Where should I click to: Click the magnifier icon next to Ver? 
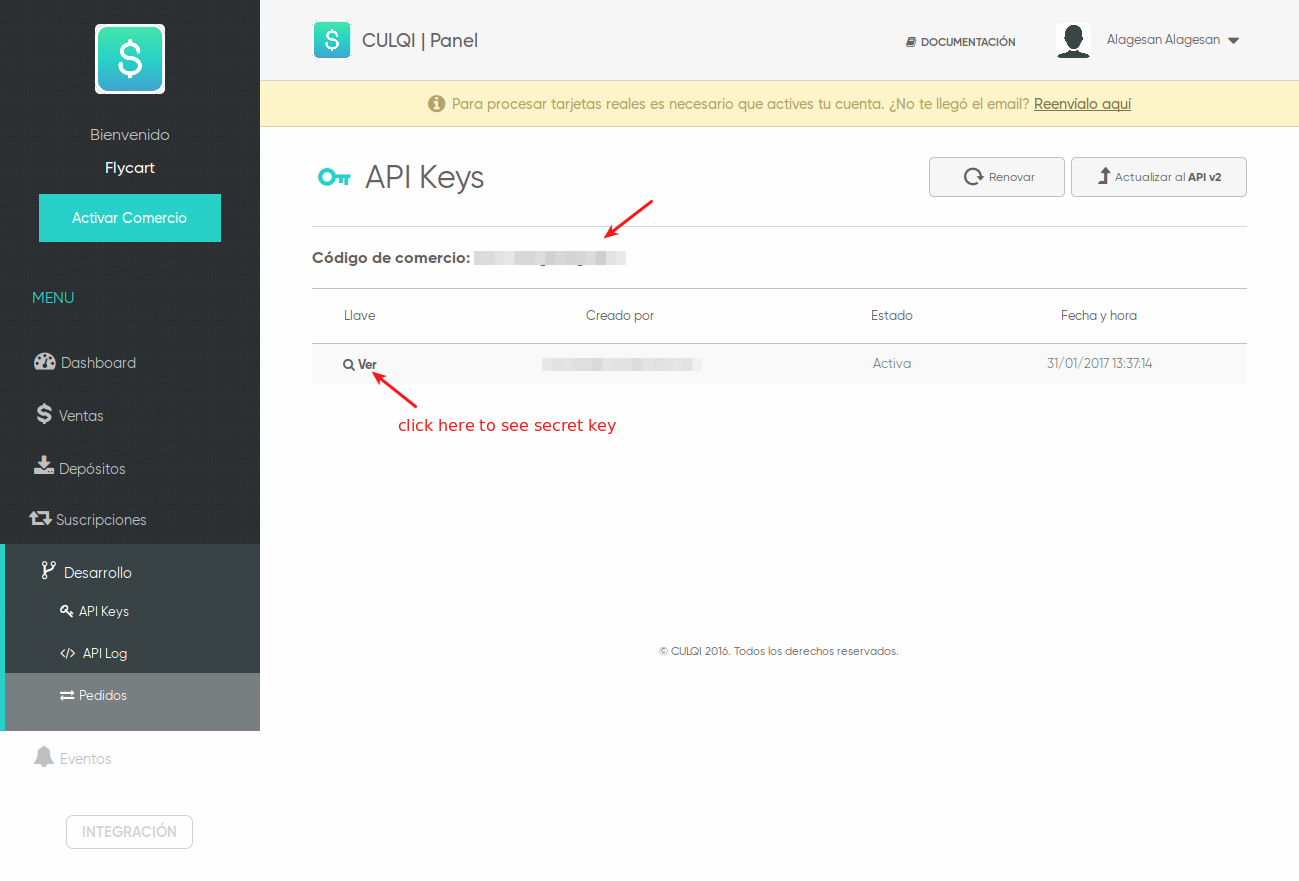[x=348, y=365]
